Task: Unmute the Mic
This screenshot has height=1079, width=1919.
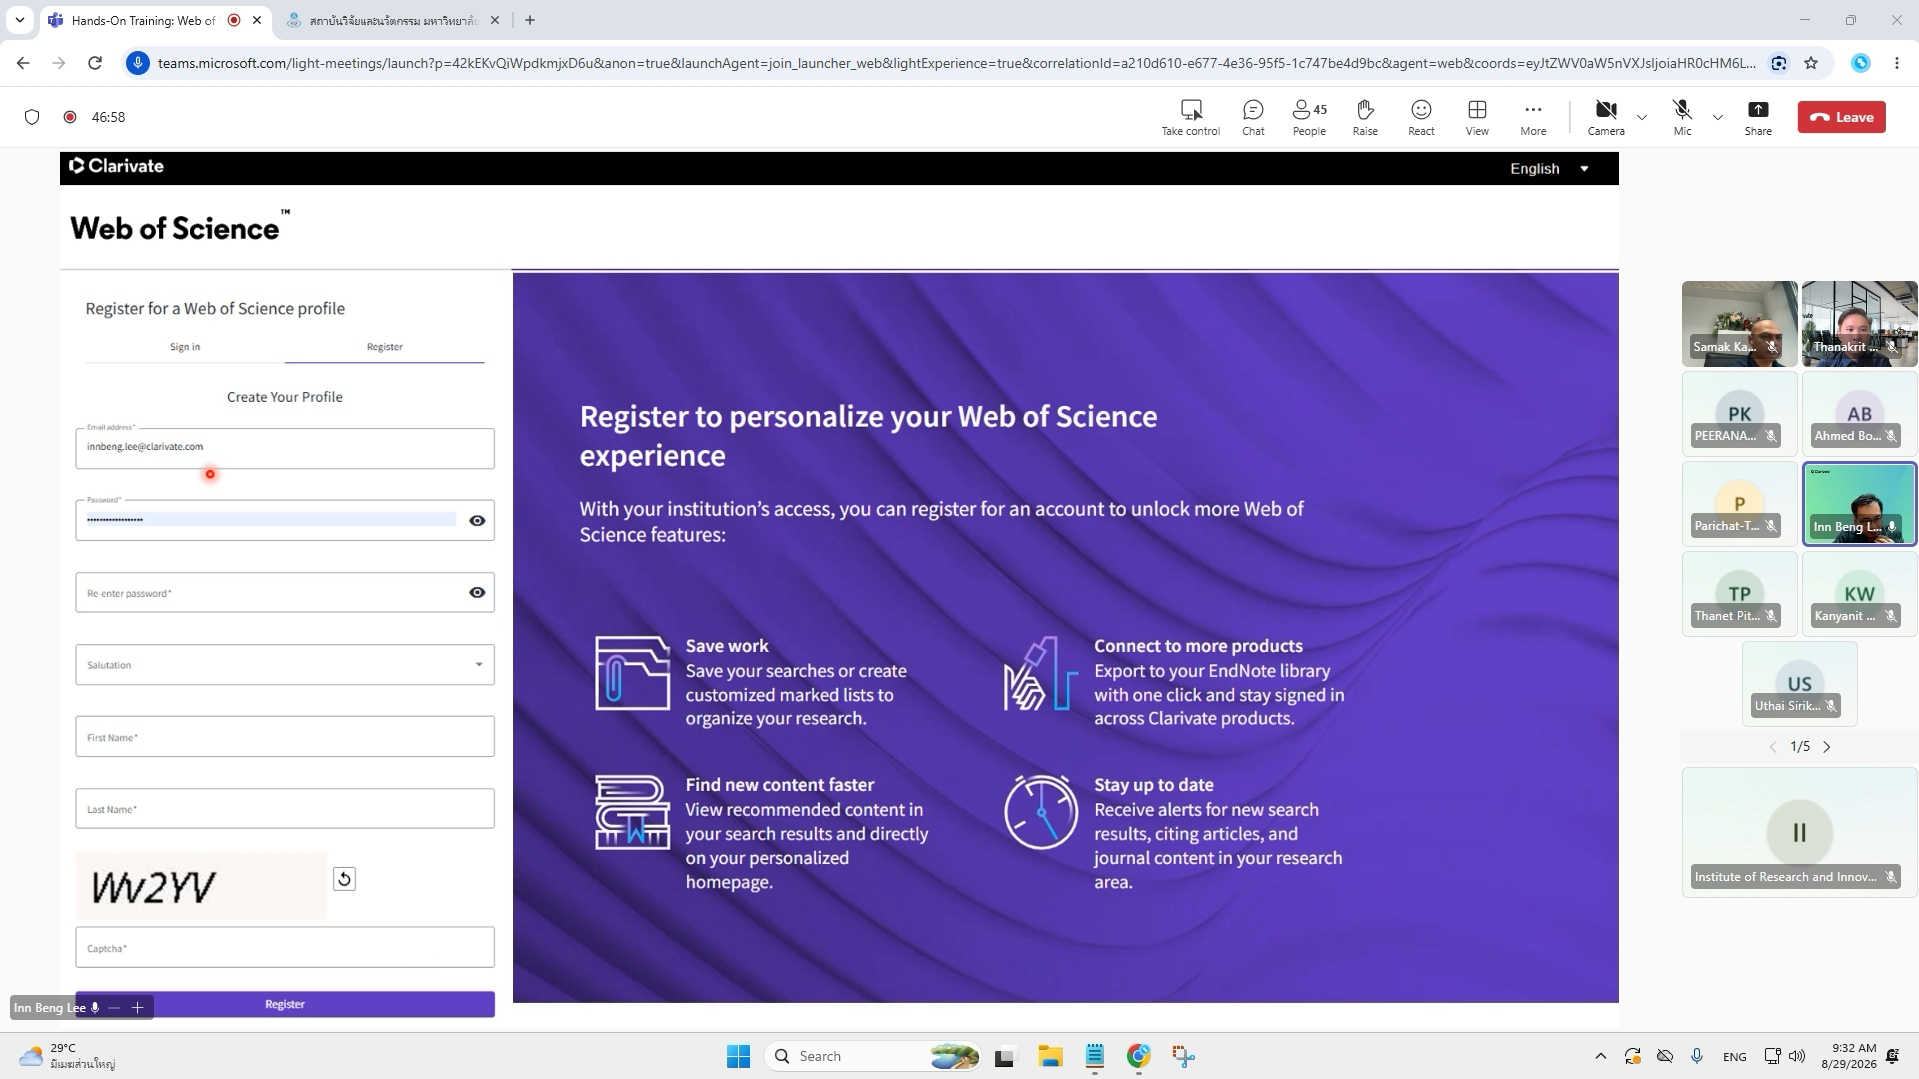Action: (1683, 117)
